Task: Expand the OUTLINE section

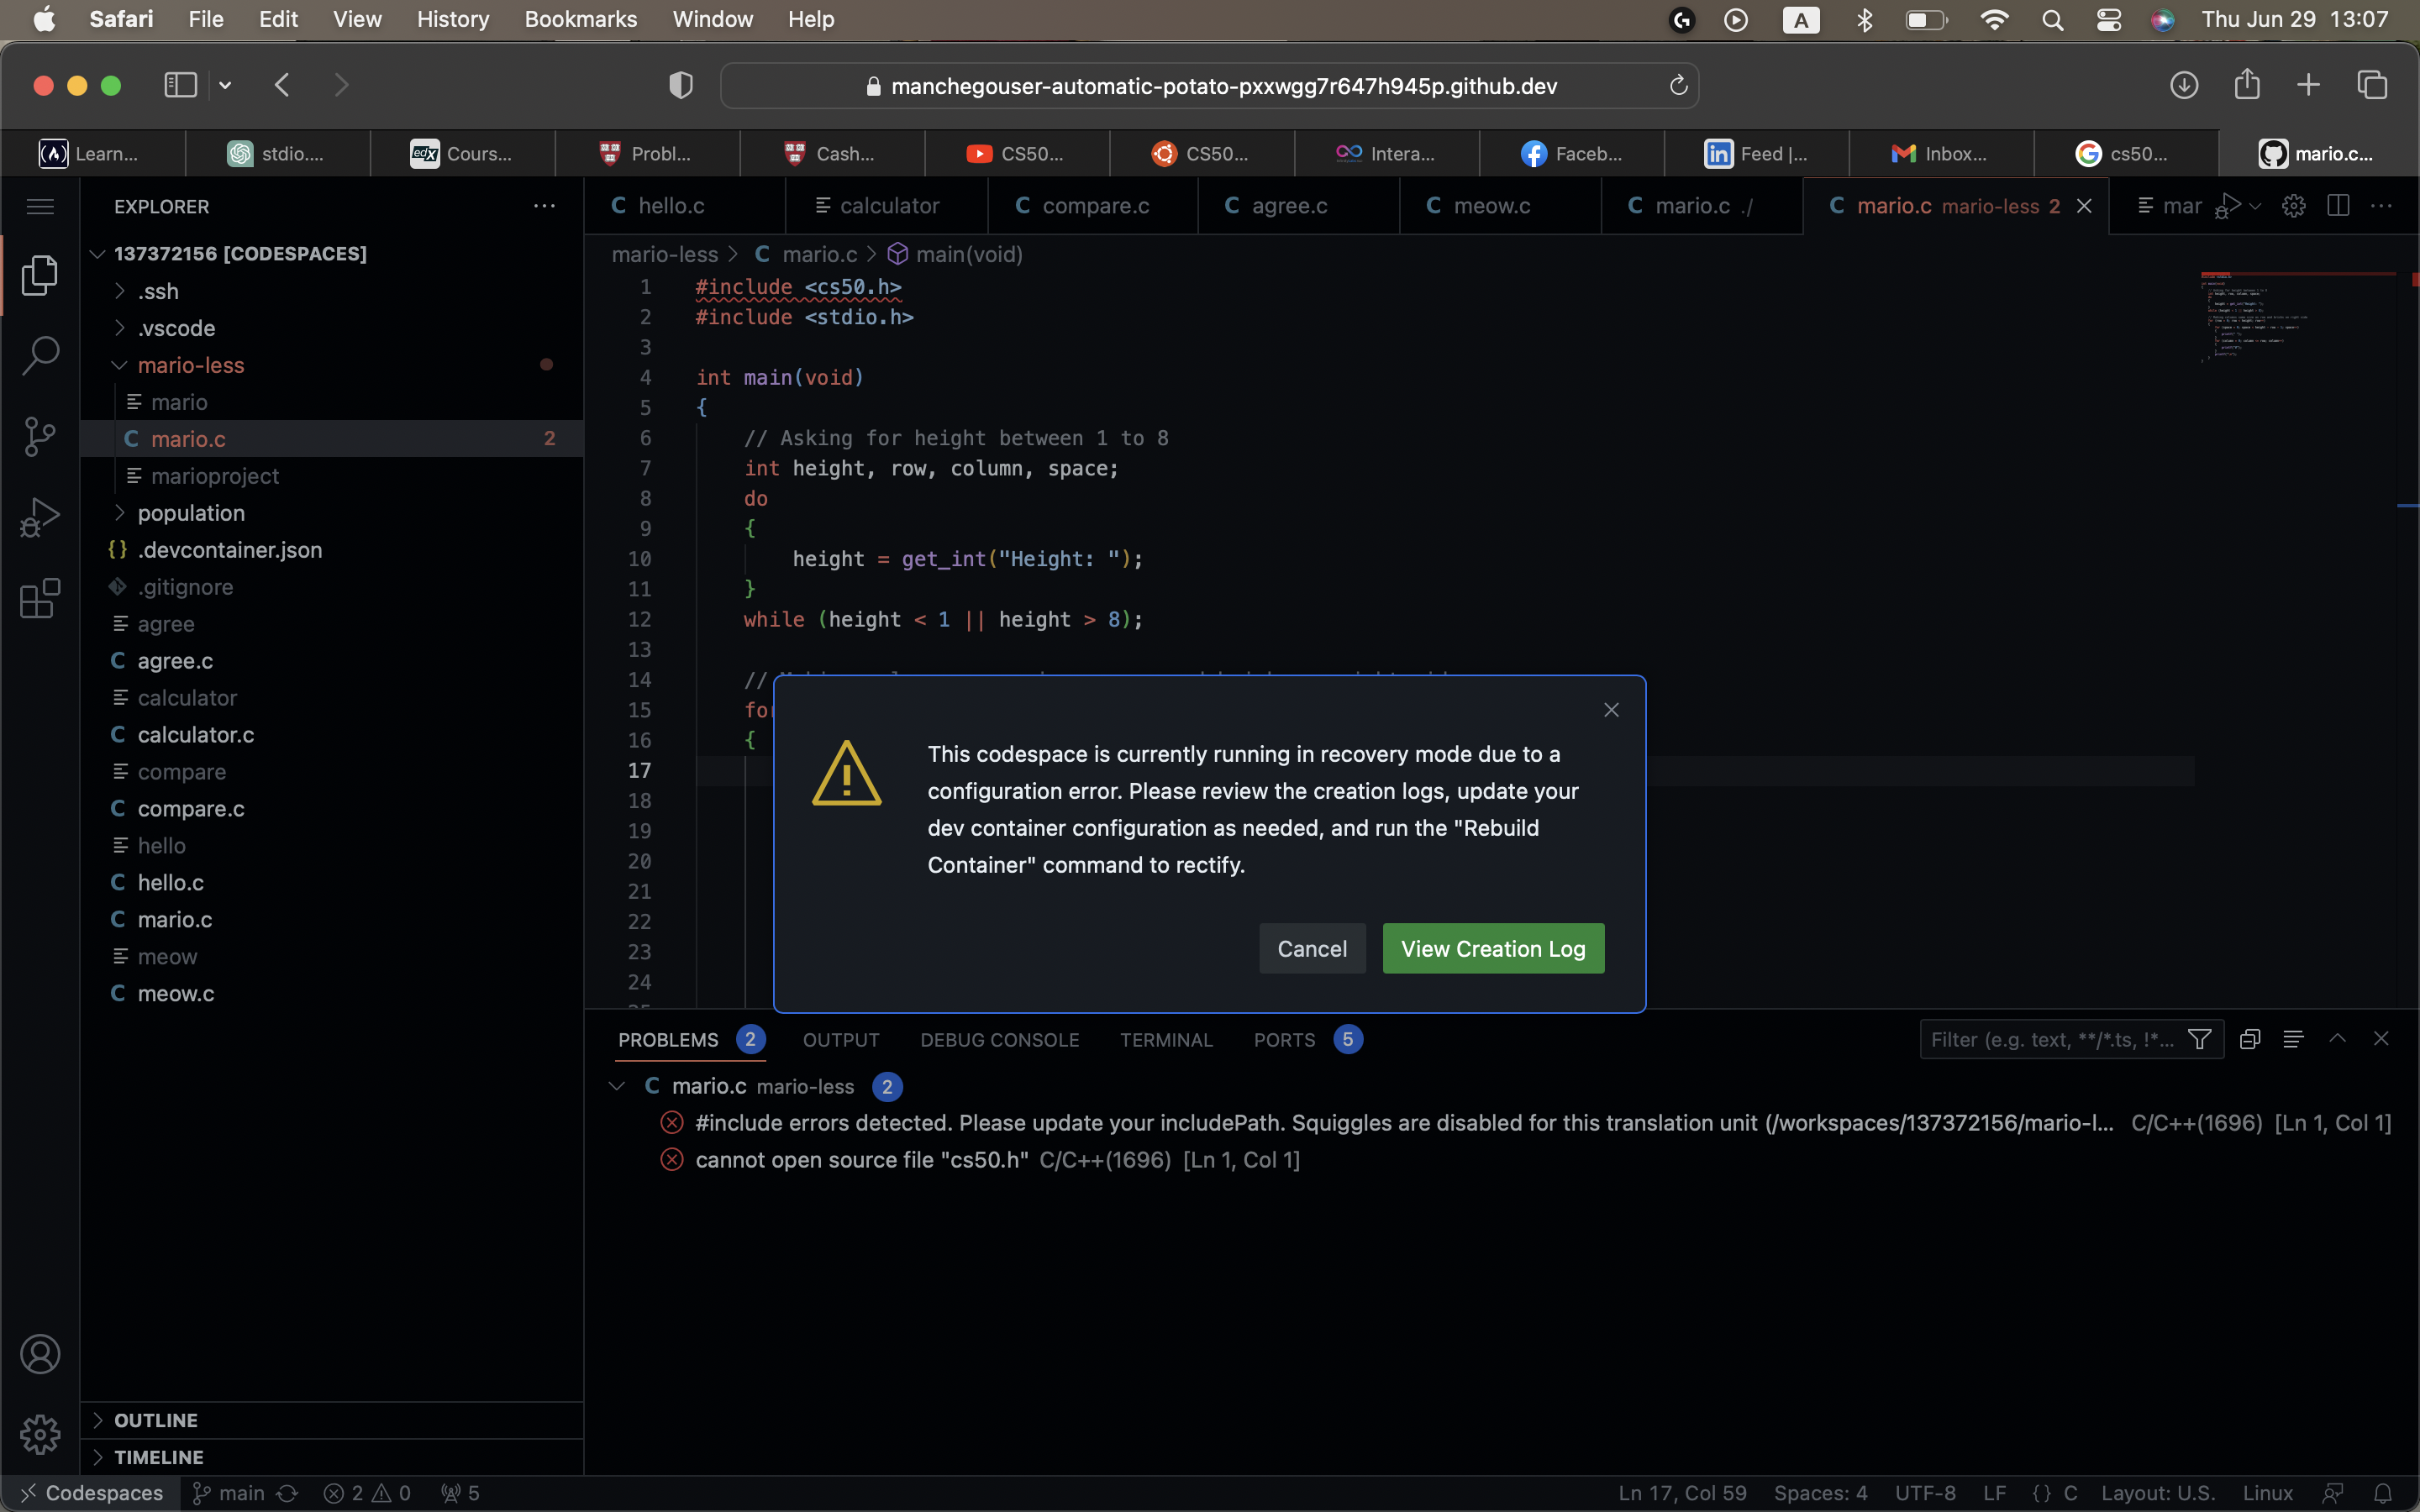Action: tap(155, 1420)
